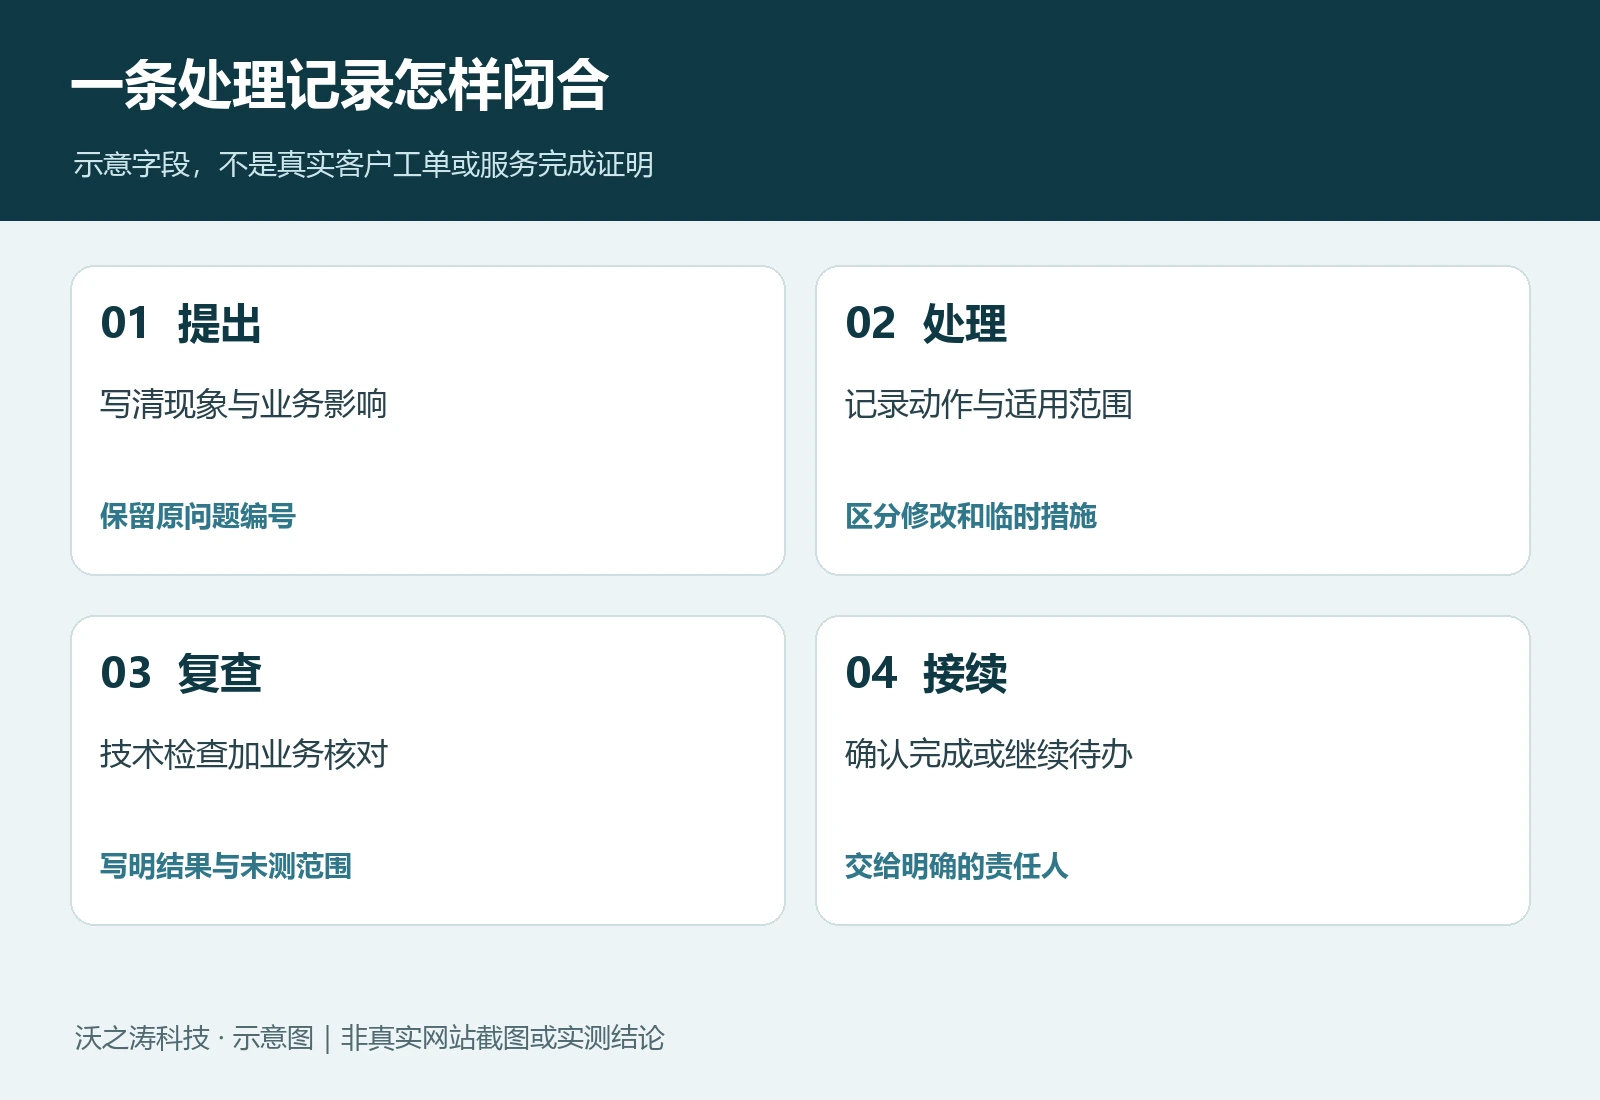Click the heading 02 处理
The width and height of the screenshot is (1600, 1100).
(x=926, y=323)
